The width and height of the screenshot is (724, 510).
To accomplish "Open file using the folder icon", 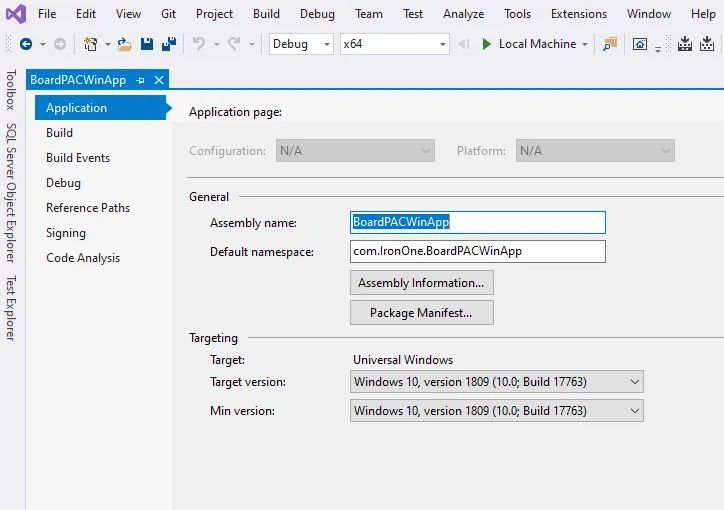I will 124,44.
